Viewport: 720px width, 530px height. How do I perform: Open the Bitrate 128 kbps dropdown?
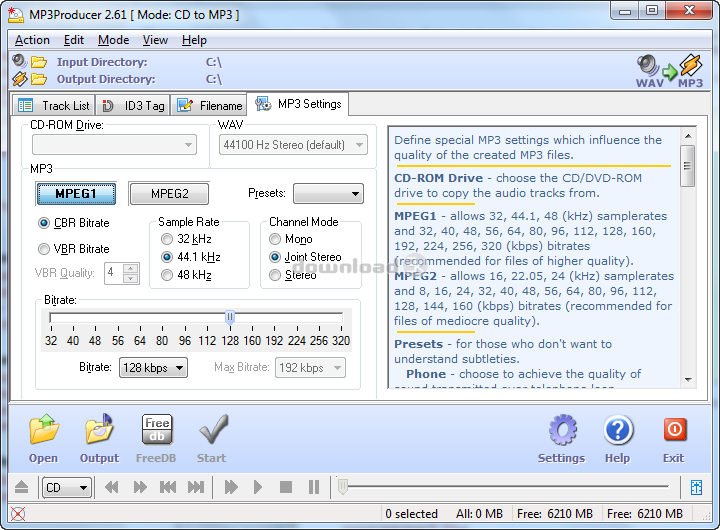(x=153, y=367)
